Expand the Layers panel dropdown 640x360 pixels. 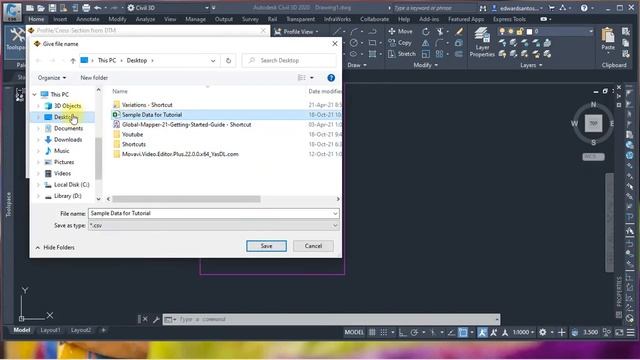coord(531,65)
